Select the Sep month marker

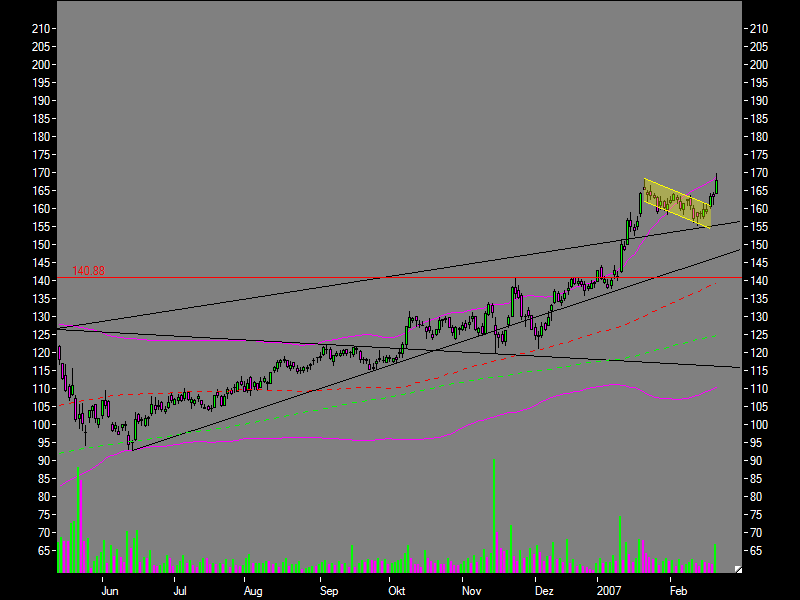[x=329, y=591]
